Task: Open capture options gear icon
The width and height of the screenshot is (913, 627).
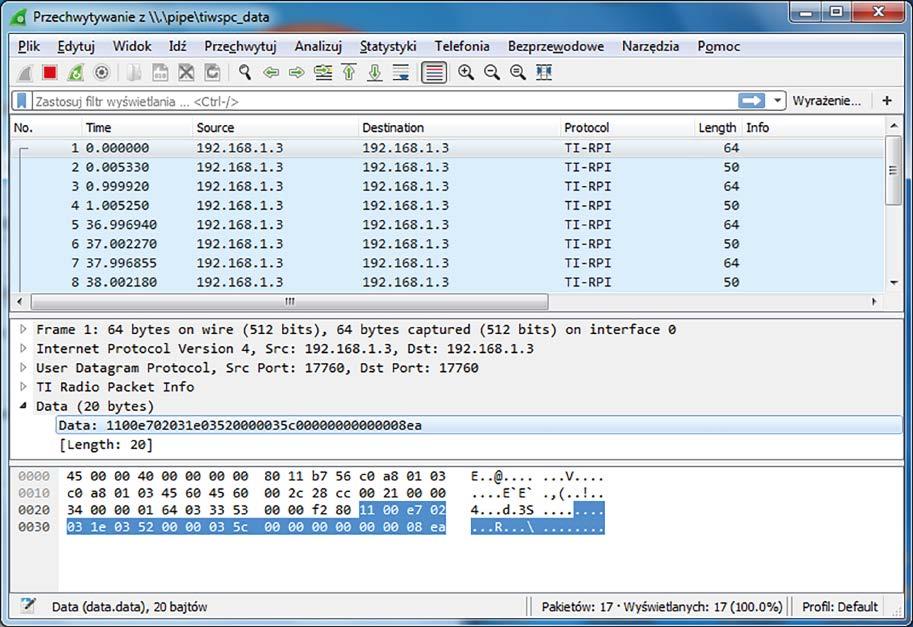Action: coord(101,73)
